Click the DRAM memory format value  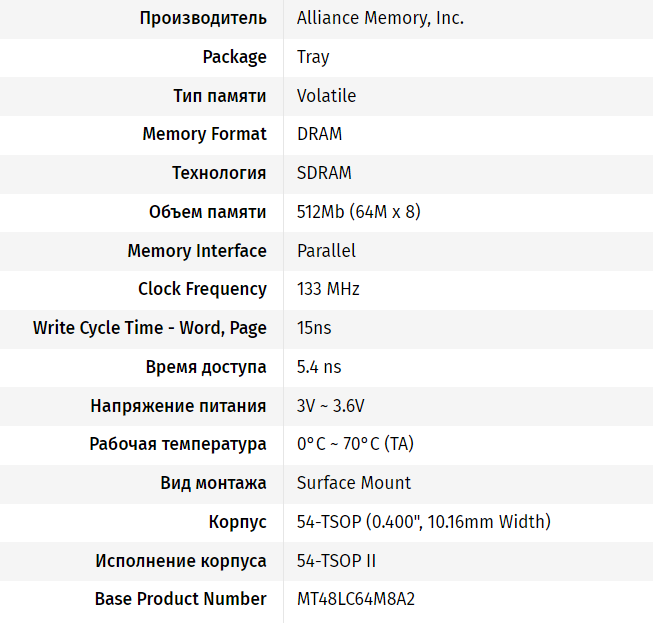pyautogui.click(x=320, y=134)
